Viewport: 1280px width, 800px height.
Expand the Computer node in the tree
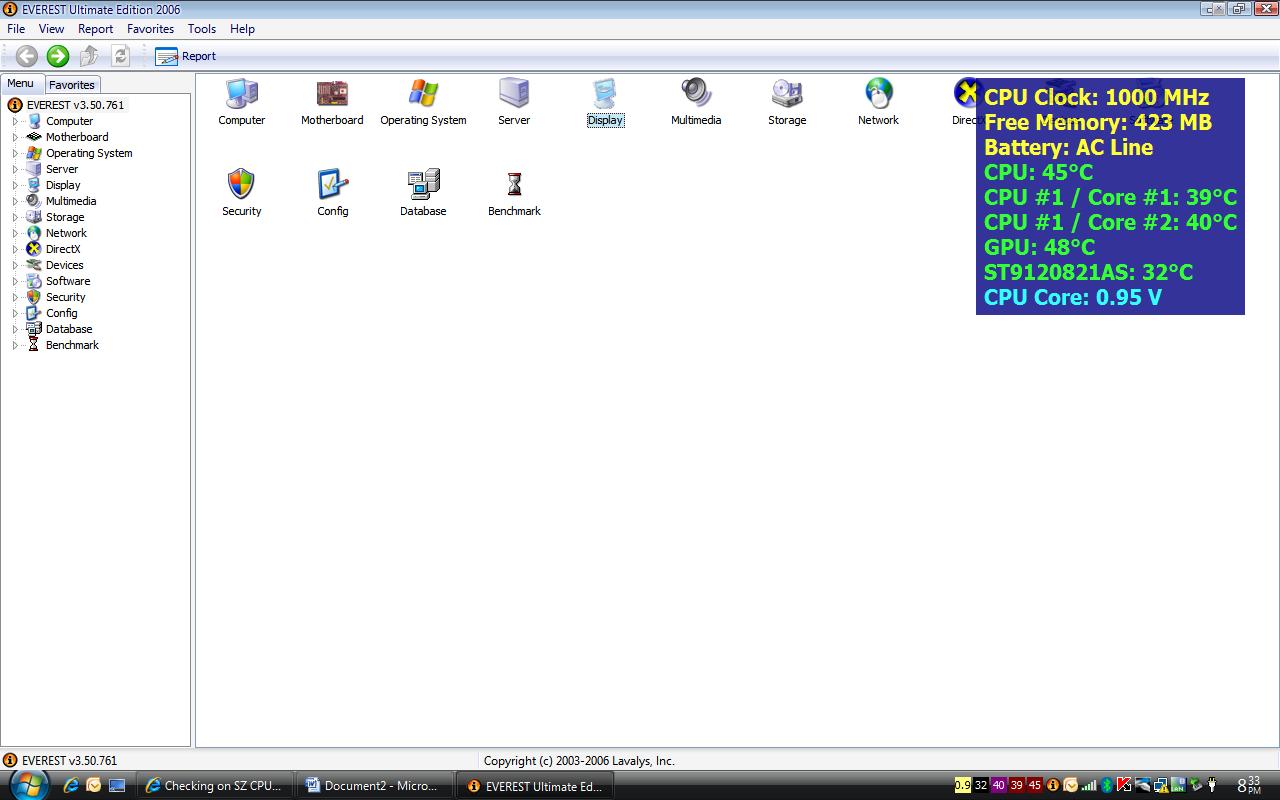[x=15, y=121]
